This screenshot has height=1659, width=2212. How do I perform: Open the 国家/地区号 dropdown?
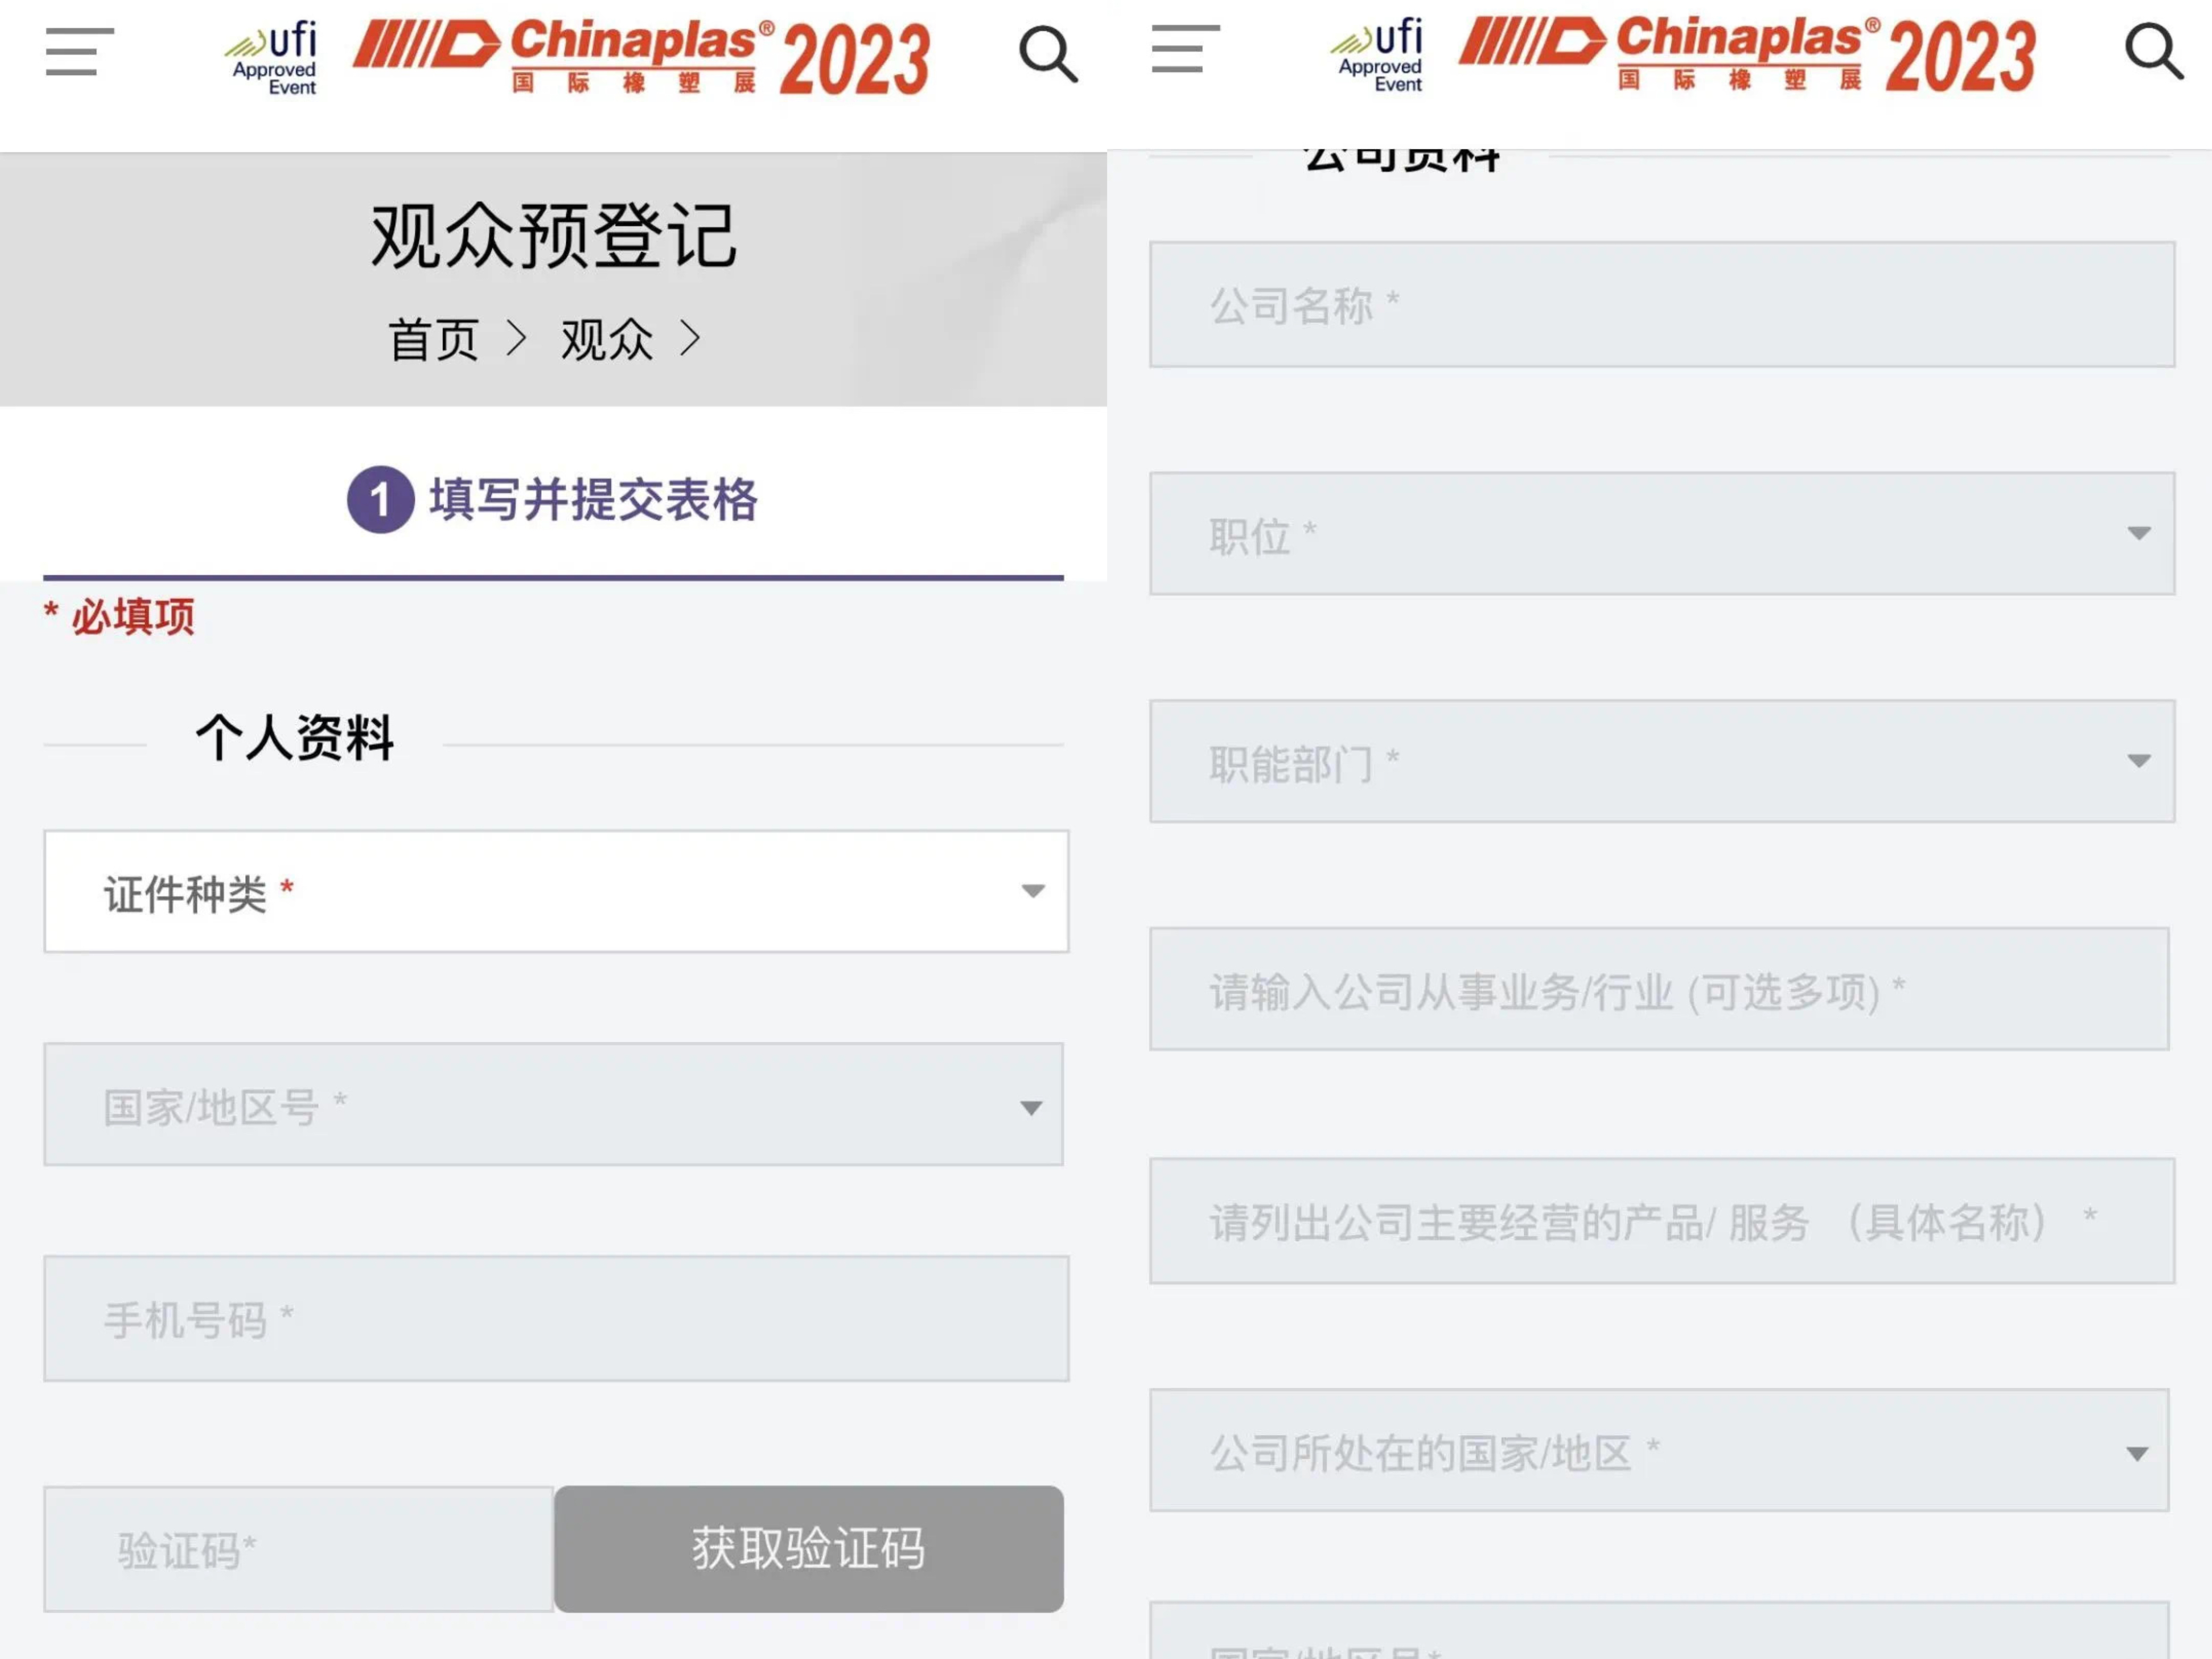(x=553, y=1105)
